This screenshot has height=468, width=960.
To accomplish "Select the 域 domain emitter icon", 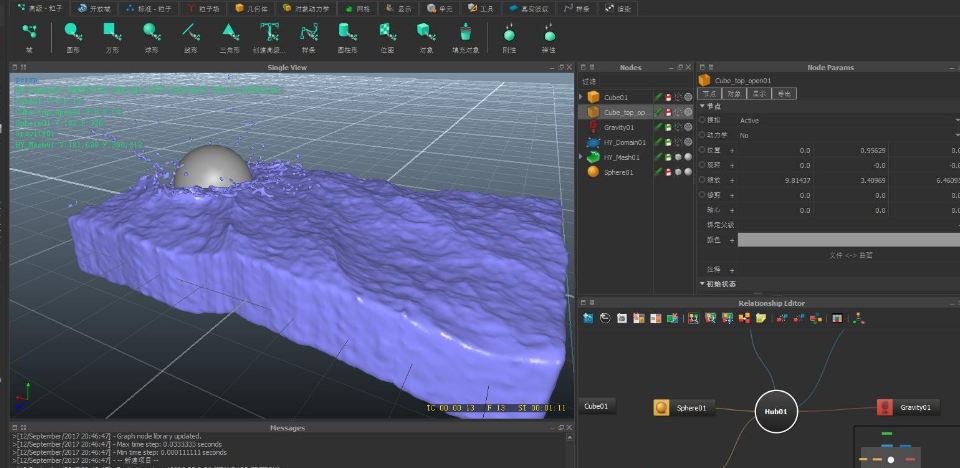I will (29, 31).
